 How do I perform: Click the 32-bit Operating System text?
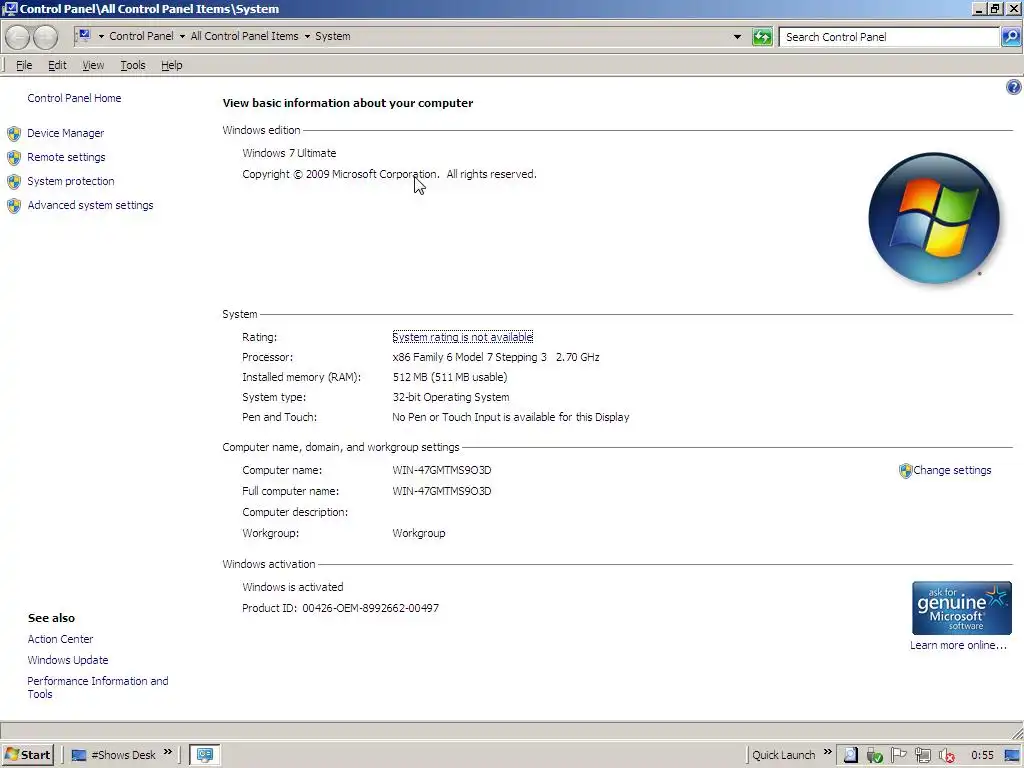[x=451, y=397]
